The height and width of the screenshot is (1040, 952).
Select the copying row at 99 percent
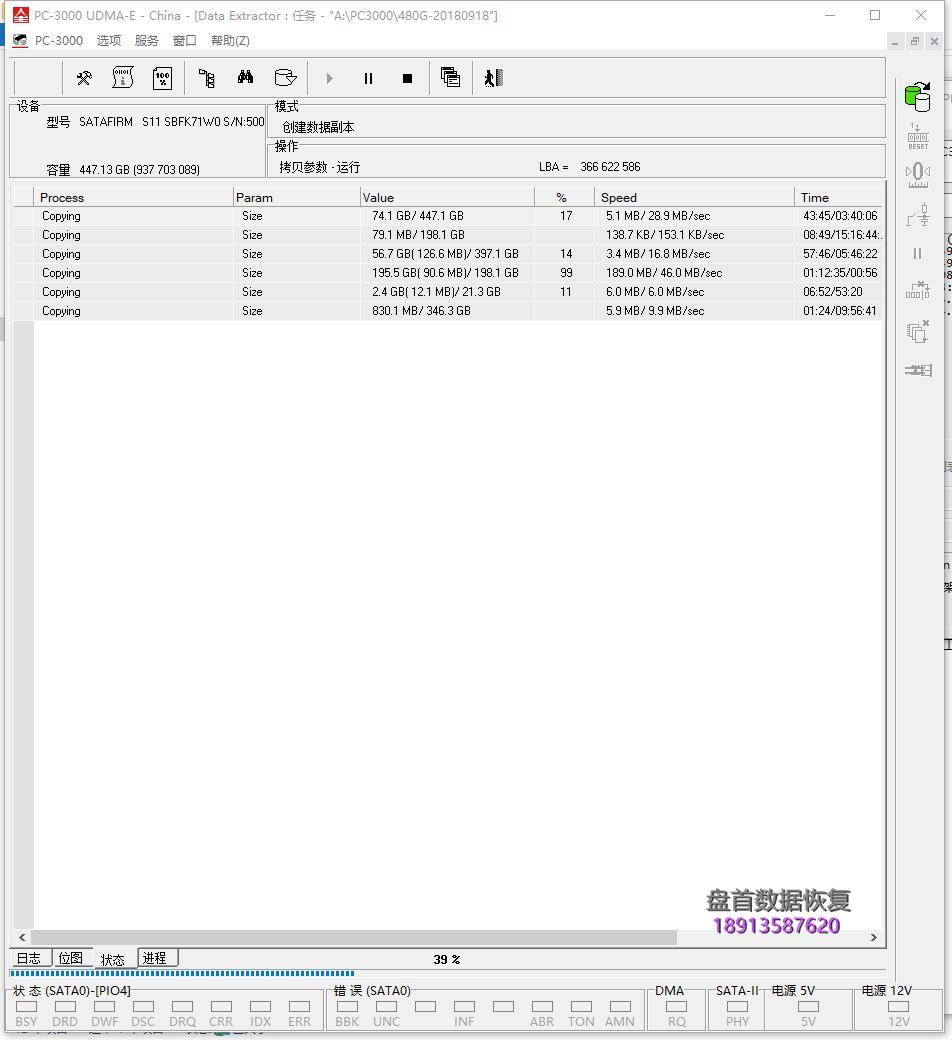point(445,273)
